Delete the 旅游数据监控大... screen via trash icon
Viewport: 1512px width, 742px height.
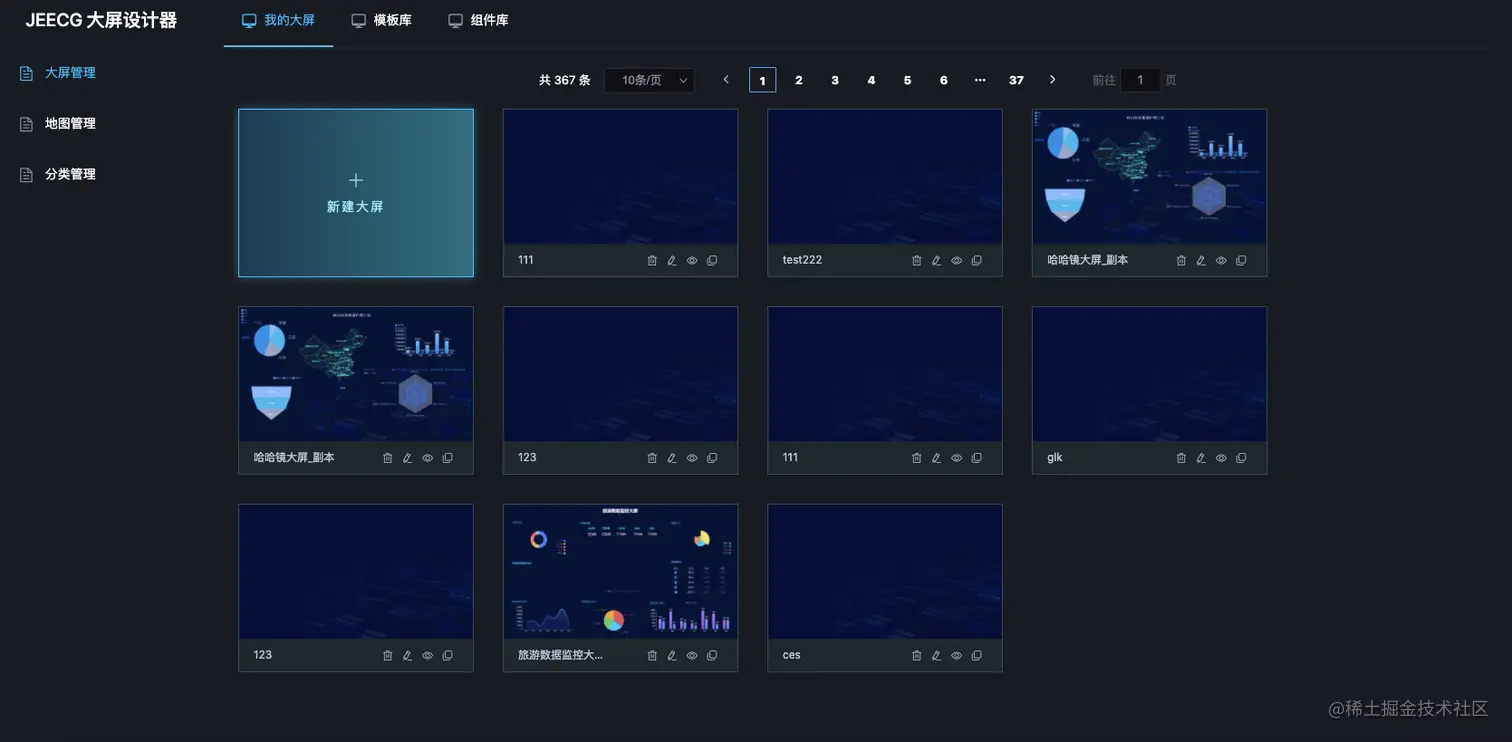click(652, 655)
